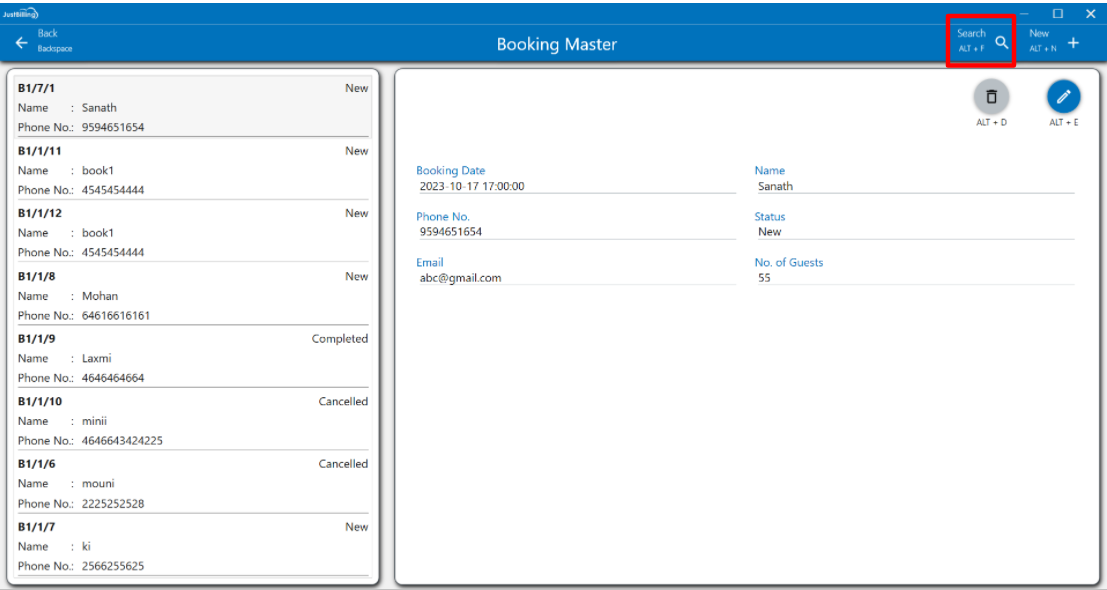1107x590 pixels.
Task: Select booking B1/7/1 for Sanath
Action: coord(192,107)
